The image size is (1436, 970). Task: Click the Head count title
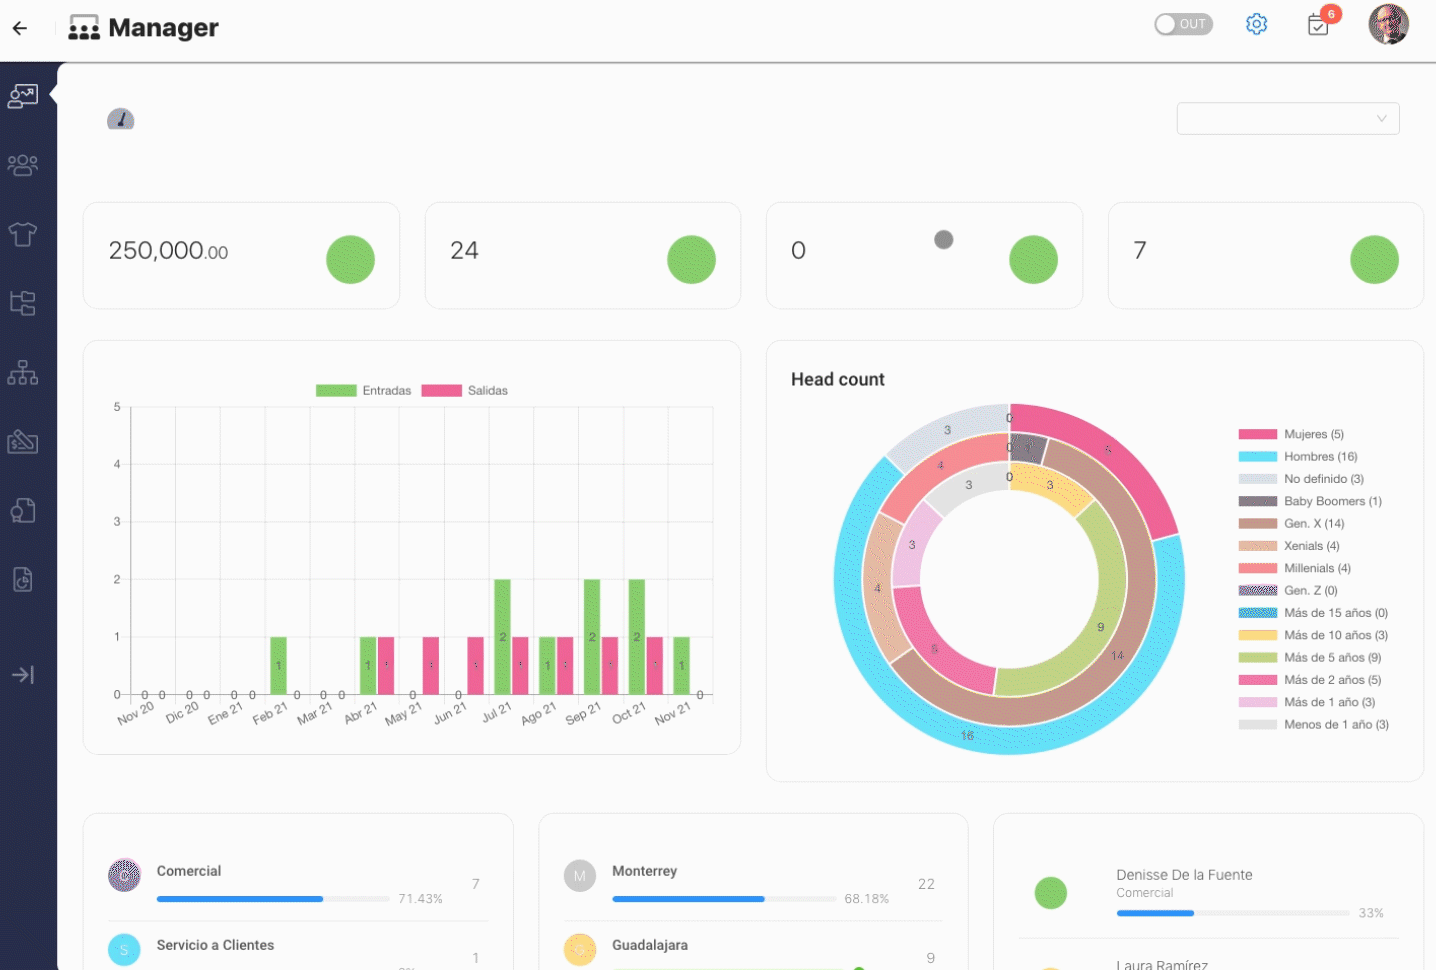tap(838, 379)
